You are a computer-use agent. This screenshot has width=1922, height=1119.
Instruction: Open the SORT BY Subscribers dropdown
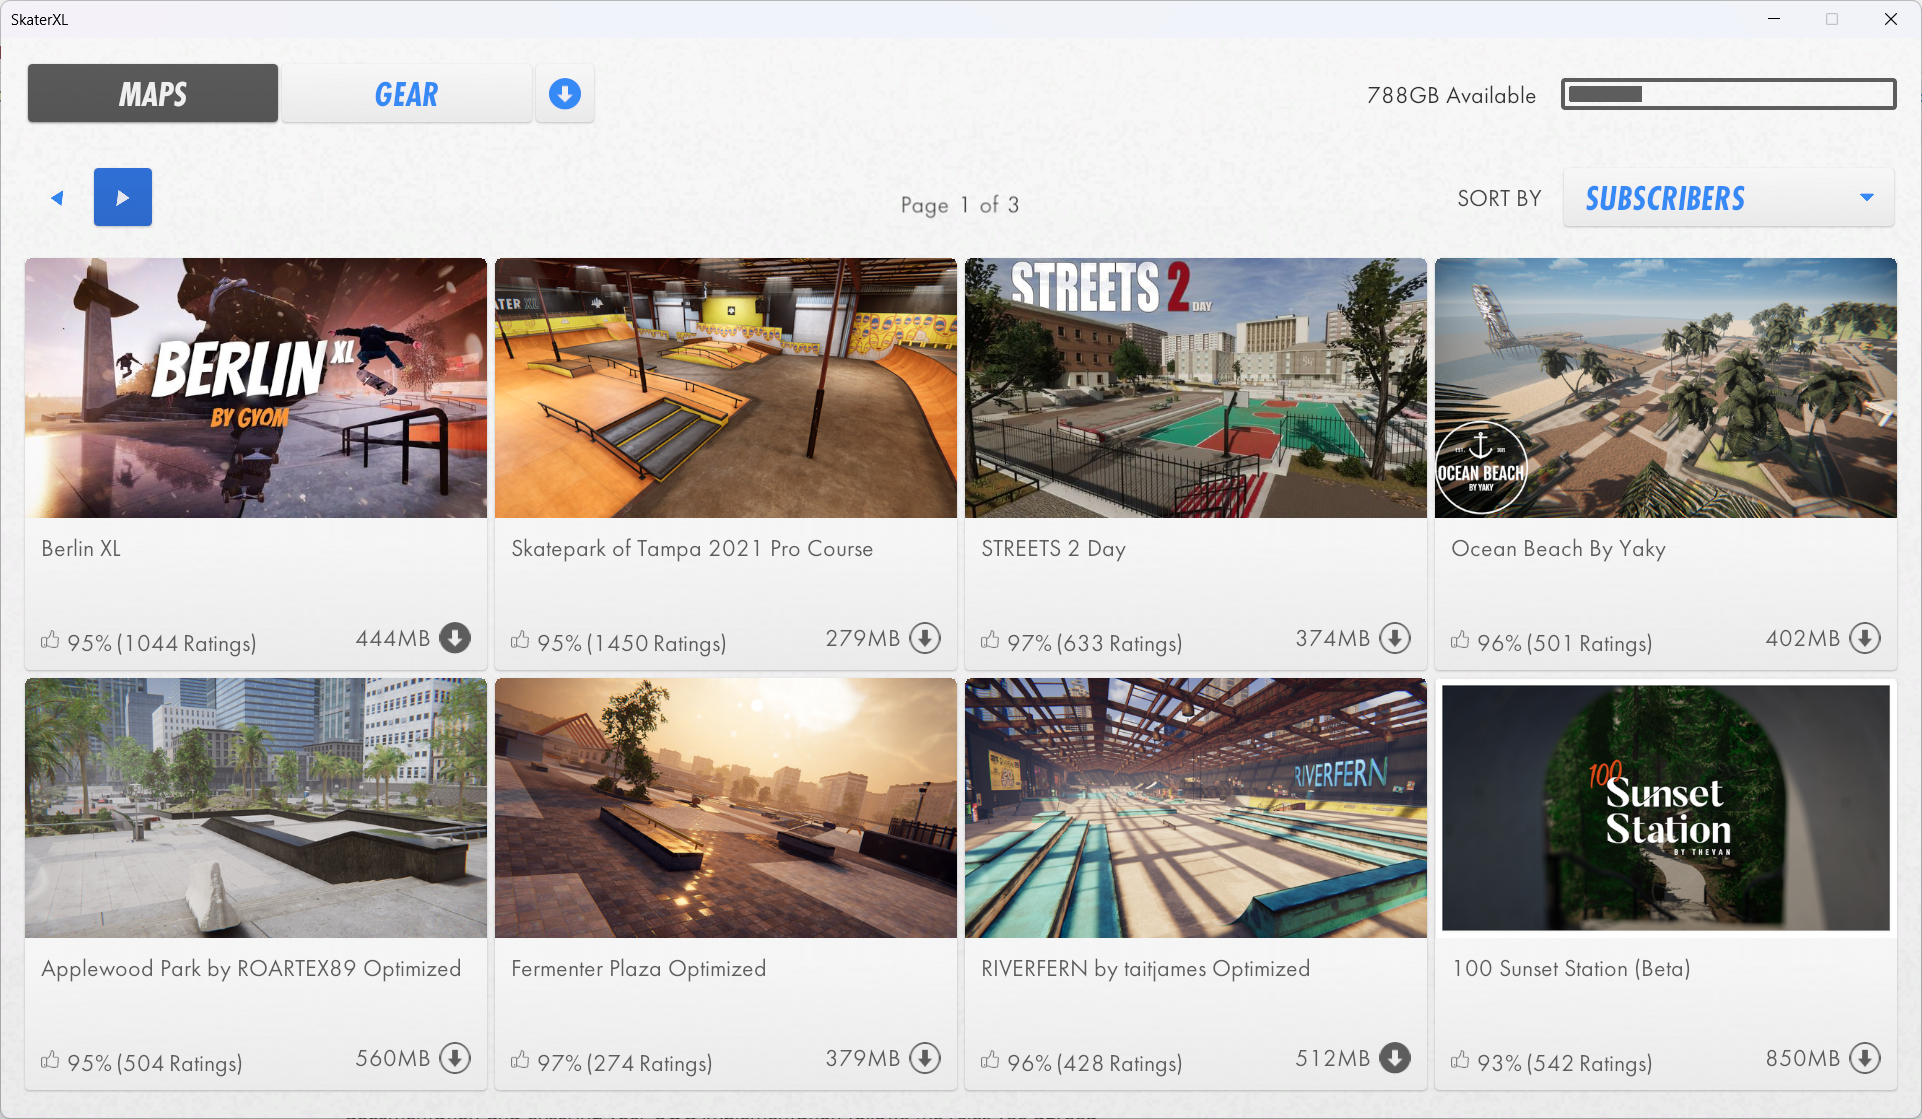click(x=1728, y=198)
